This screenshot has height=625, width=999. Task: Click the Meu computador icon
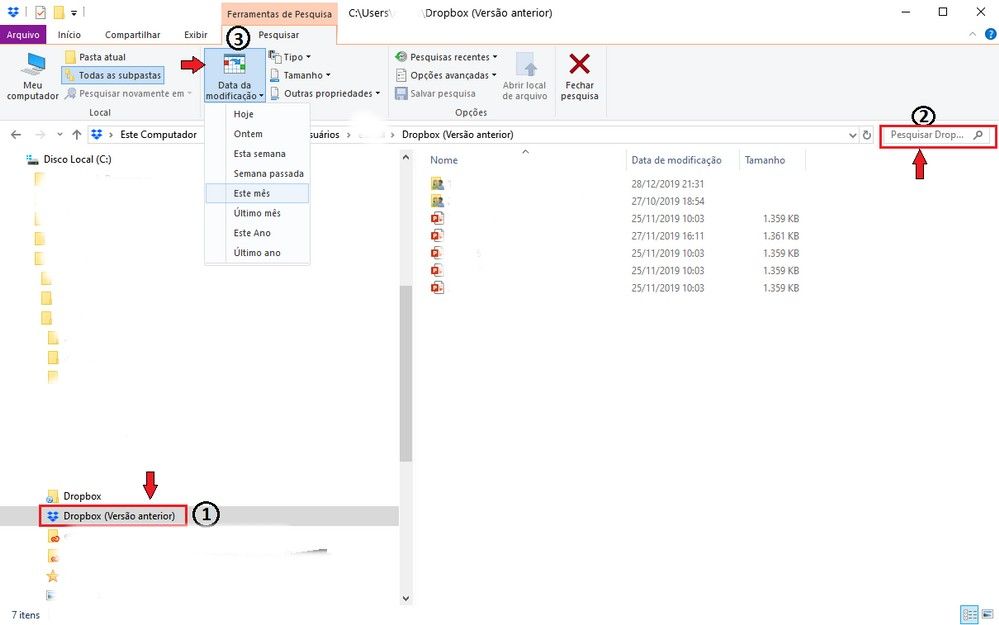pos(33,66)
